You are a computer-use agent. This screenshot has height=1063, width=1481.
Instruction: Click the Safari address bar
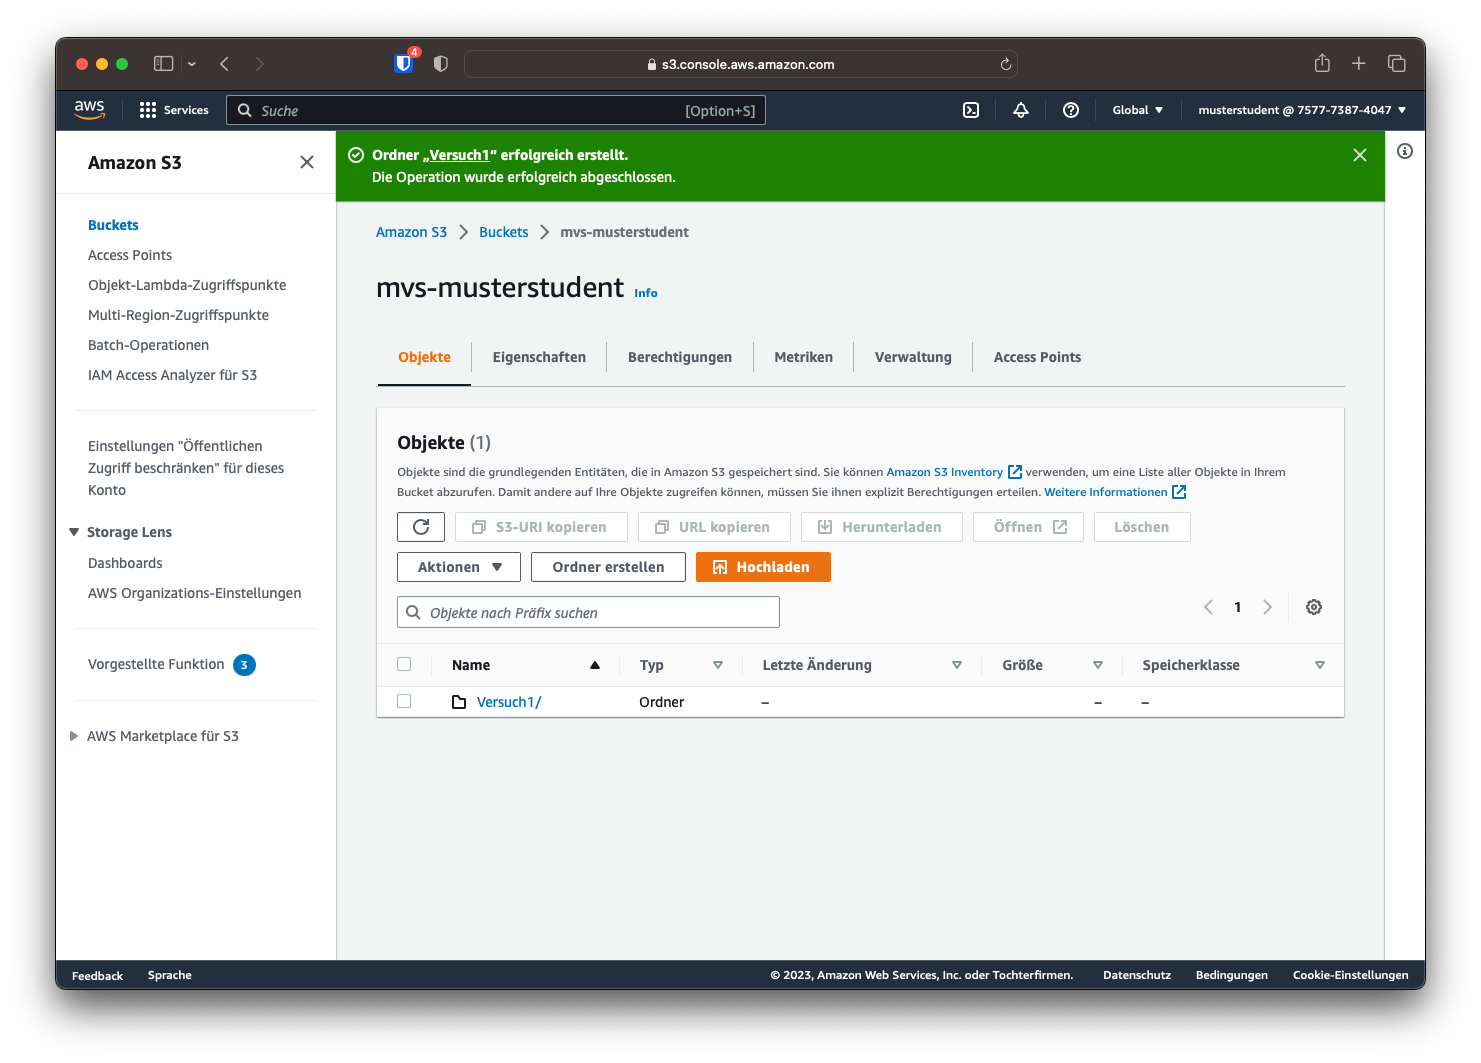point(741,64)
